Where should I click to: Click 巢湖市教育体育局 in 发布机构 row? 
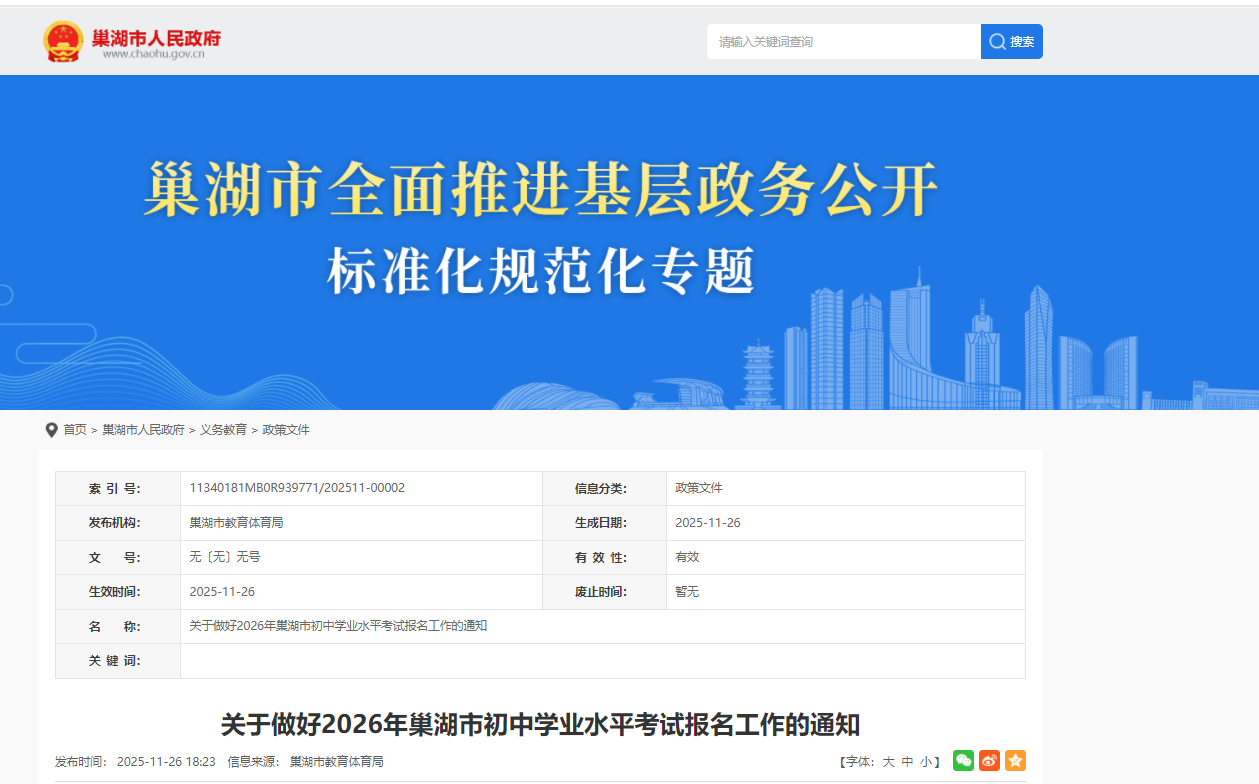pyautogui.click(x=236, y=523)
